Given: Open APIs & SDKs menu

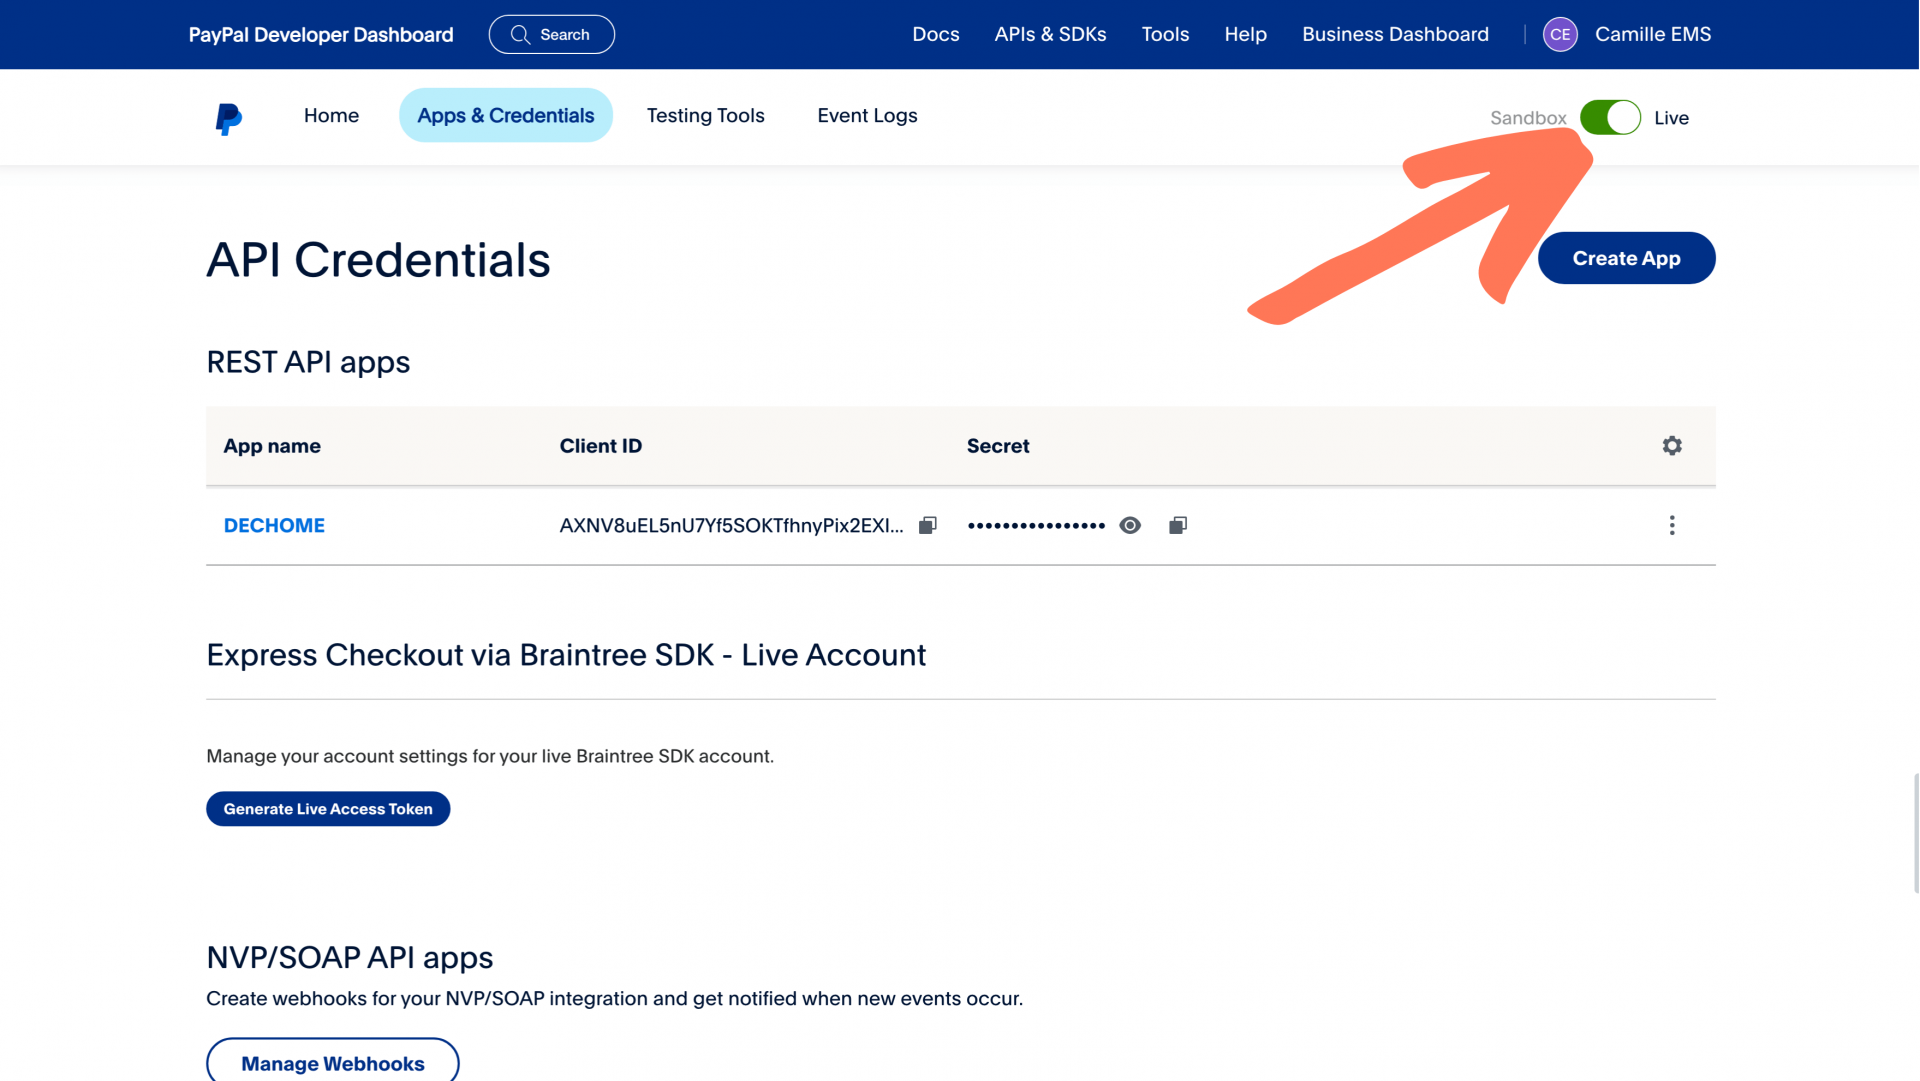Looking at the screenshot, I should click(x=1050, y=34).
